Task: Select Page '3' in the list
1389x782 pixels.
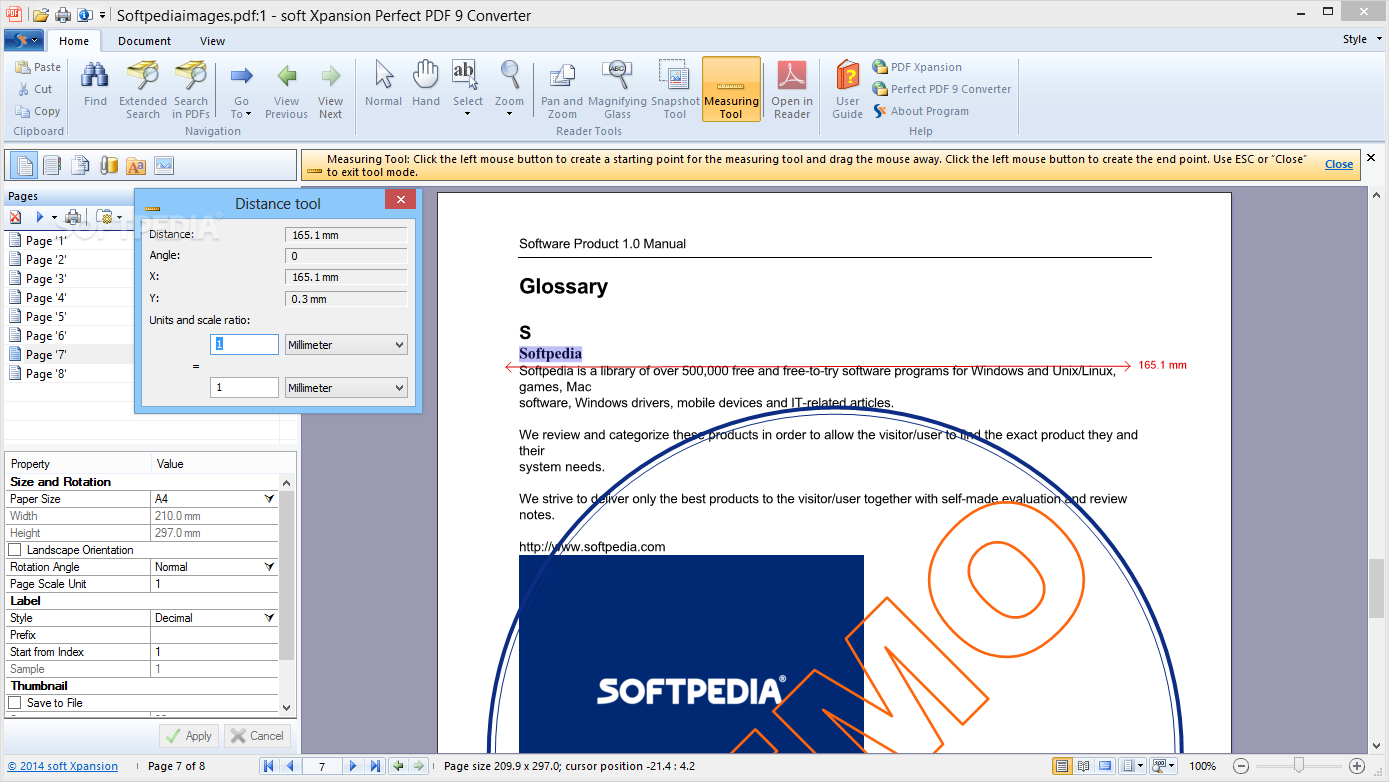Action: (46, 279)
